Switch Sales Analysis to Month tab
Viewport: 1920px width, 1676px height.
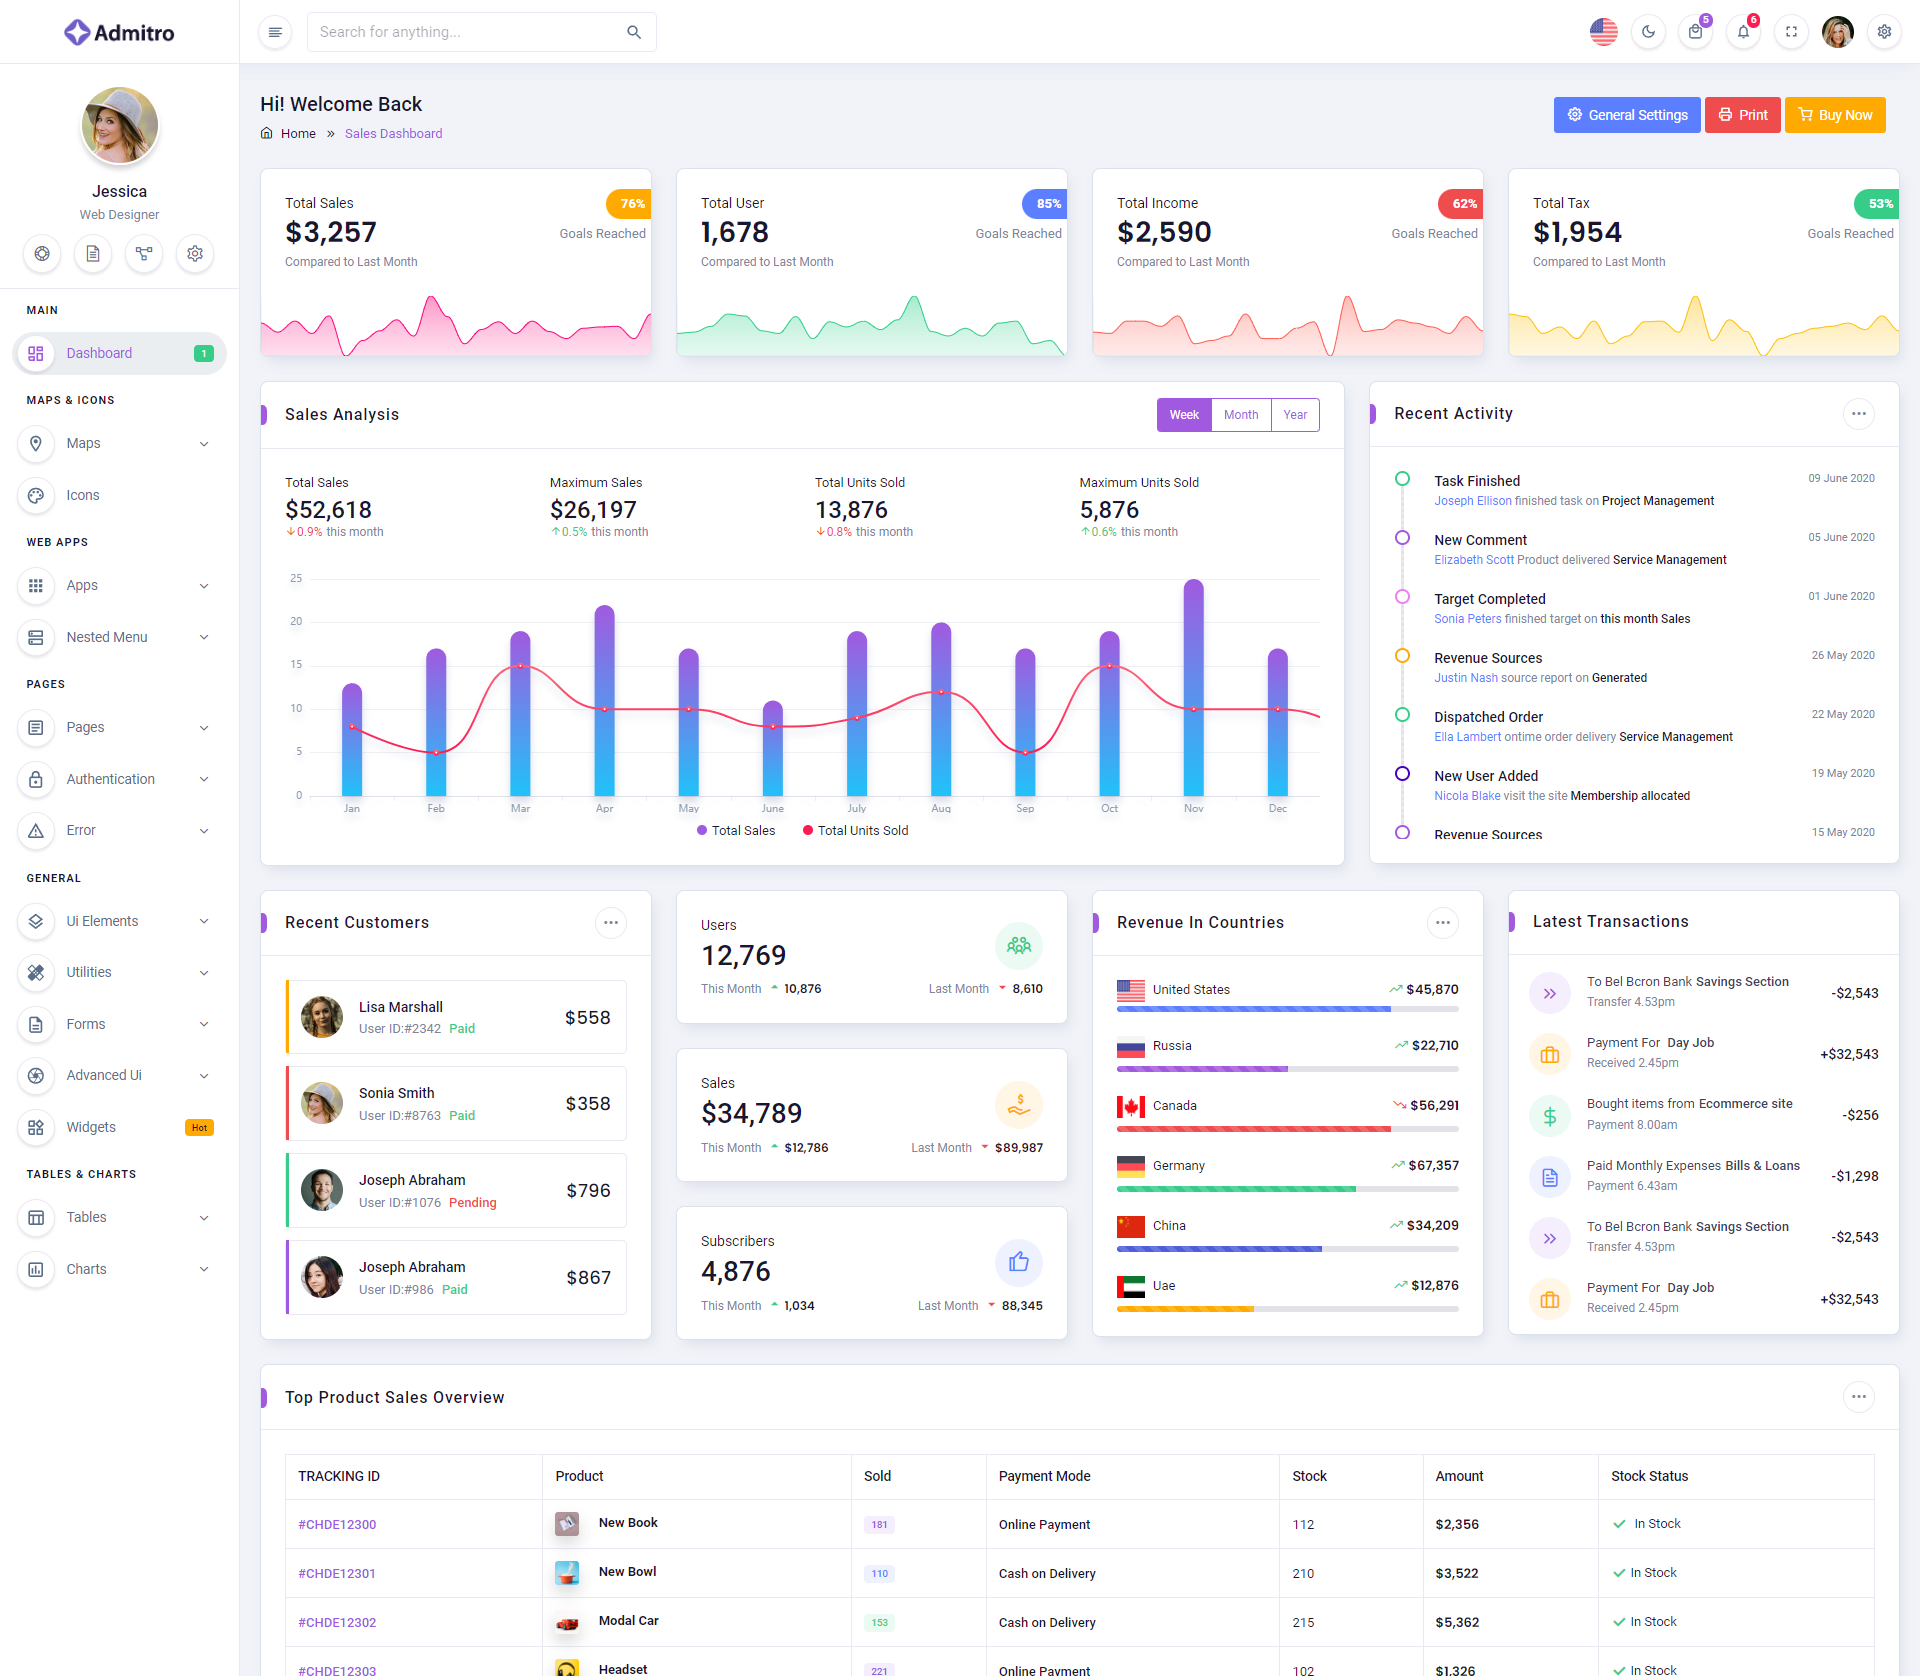1241,415
